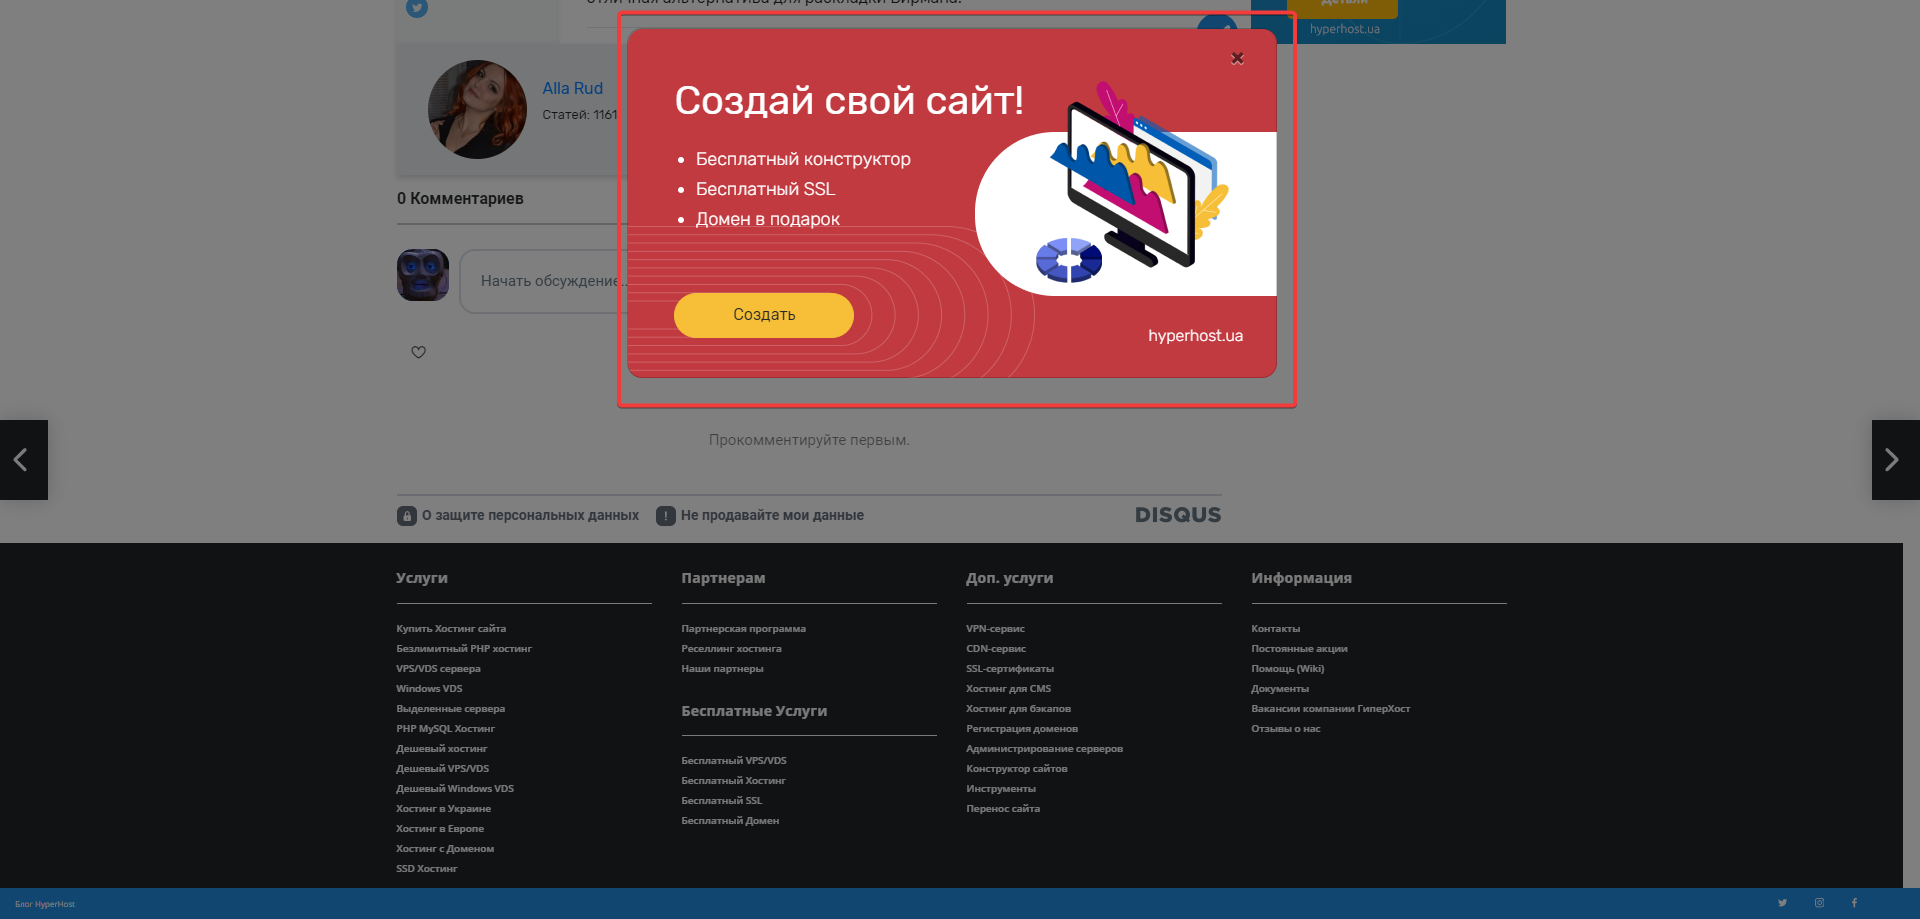Open Бесплатный Домен footer link
This screenshot has width=1920, height=919.
[x=730, y=821]
